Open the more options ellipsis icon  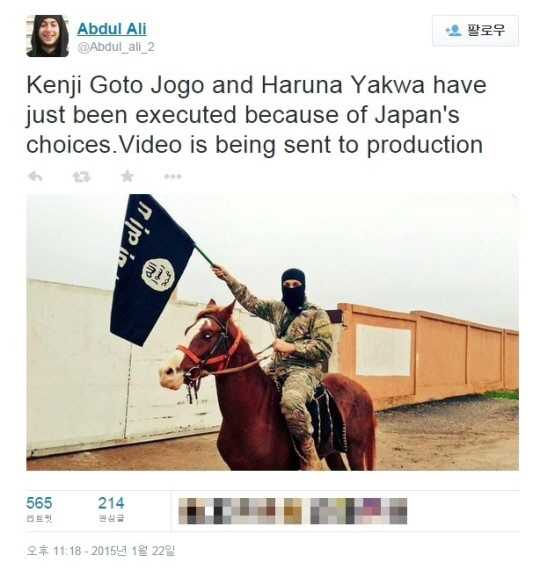(x=173, y=177)
